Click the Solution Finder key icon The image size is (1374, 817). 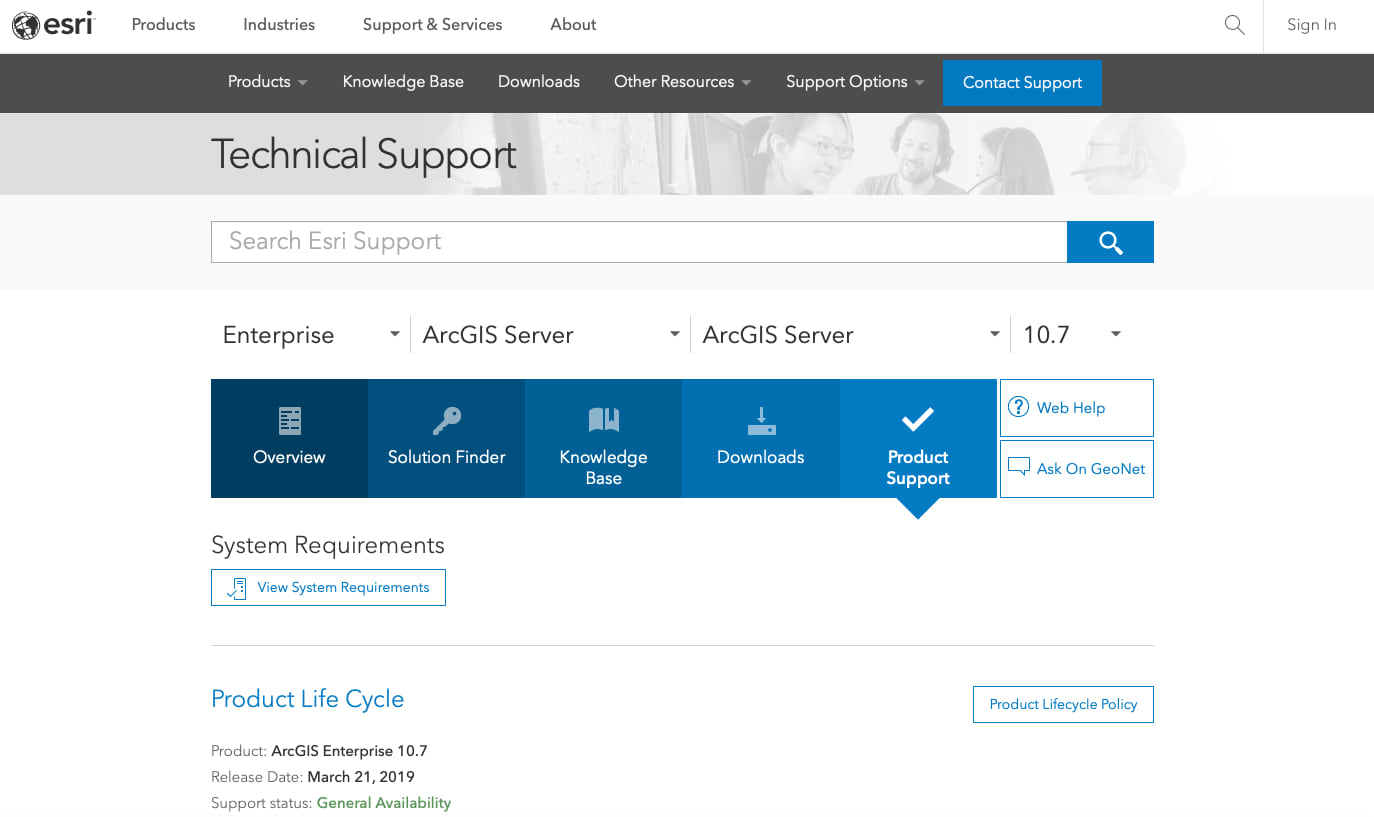(x=446, y=420)
